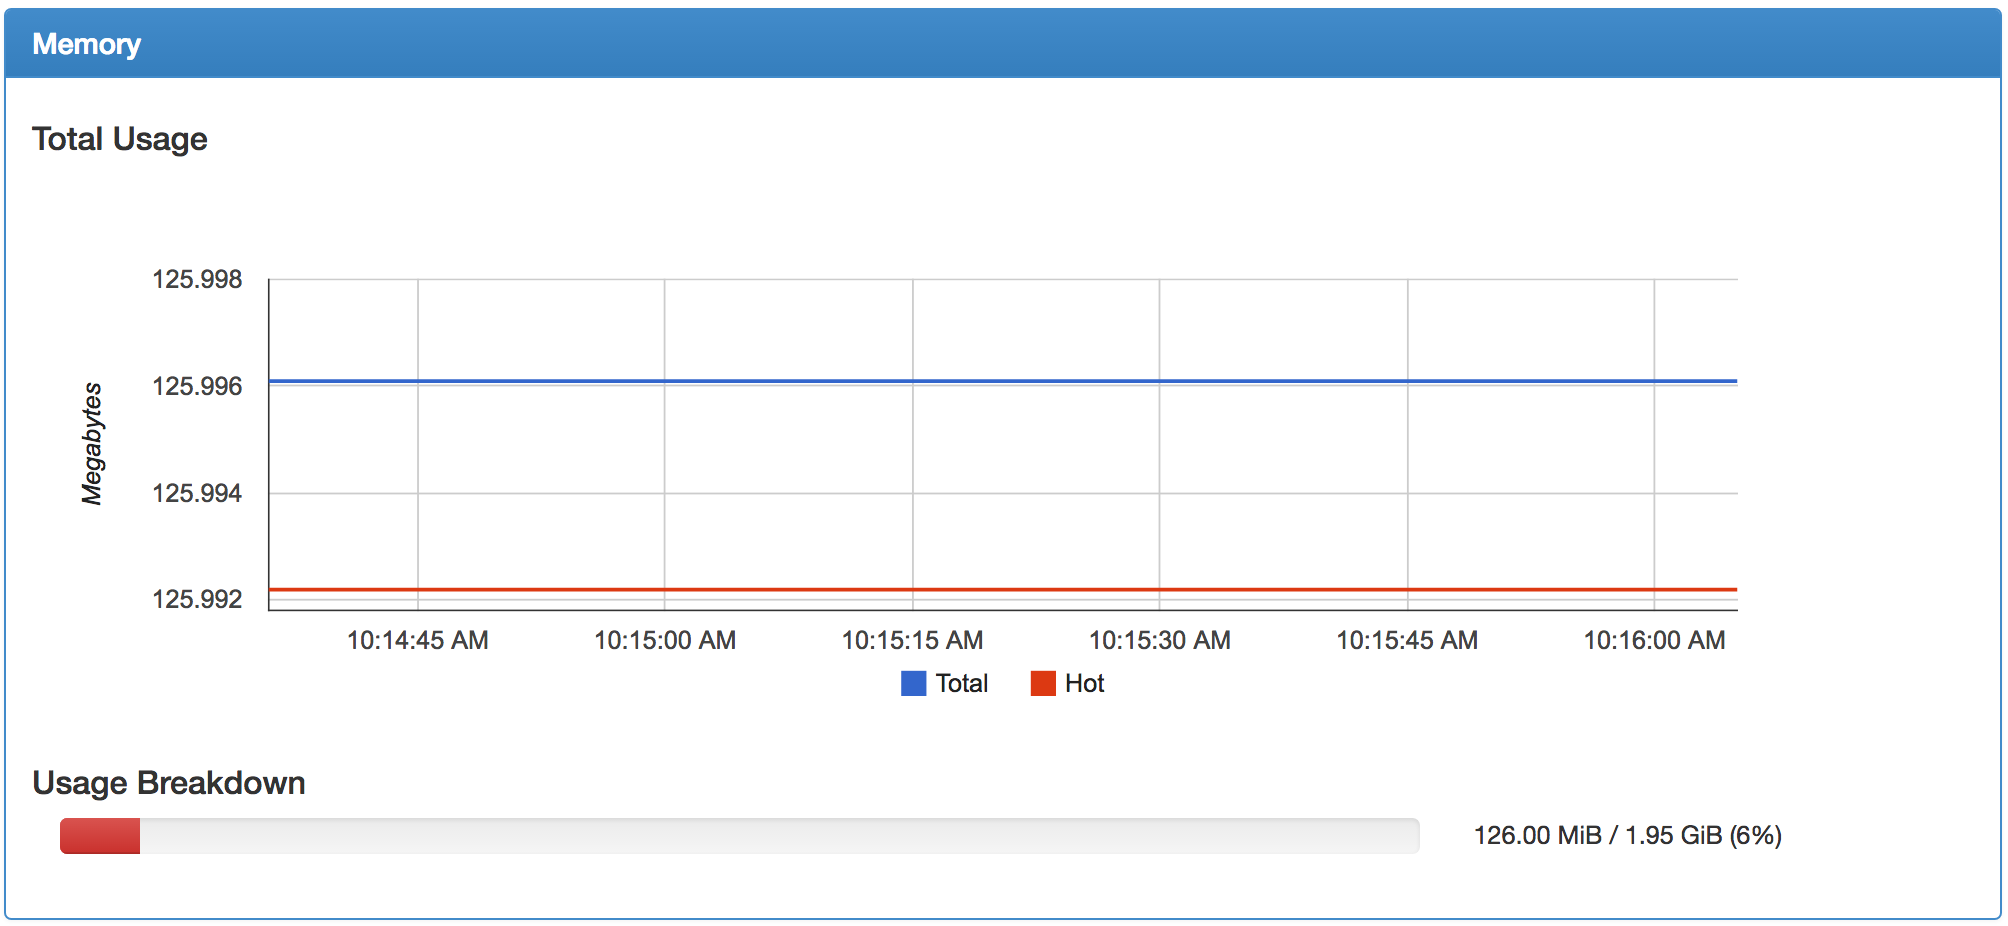Click the red Hot line in chart
This screenshot has width=2008, height=926.
click(x=1000, y=590)
